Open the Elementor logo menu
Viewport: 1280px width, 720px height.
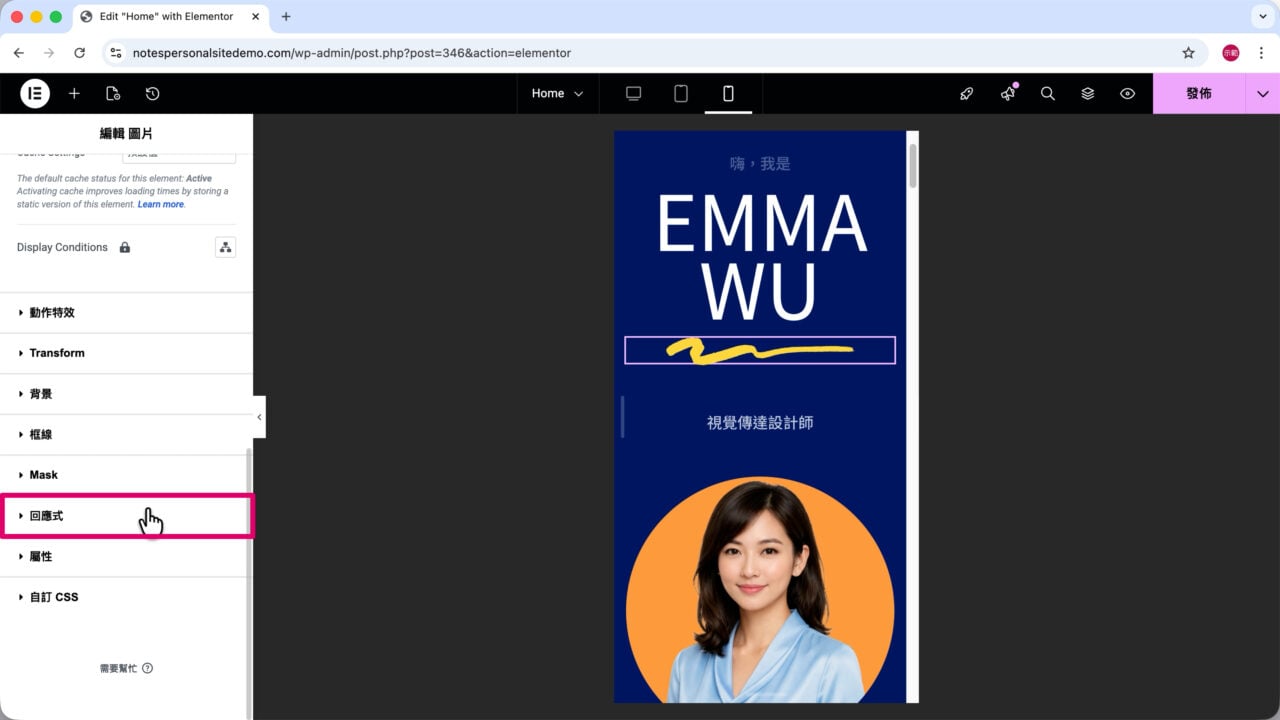[35, 93]
